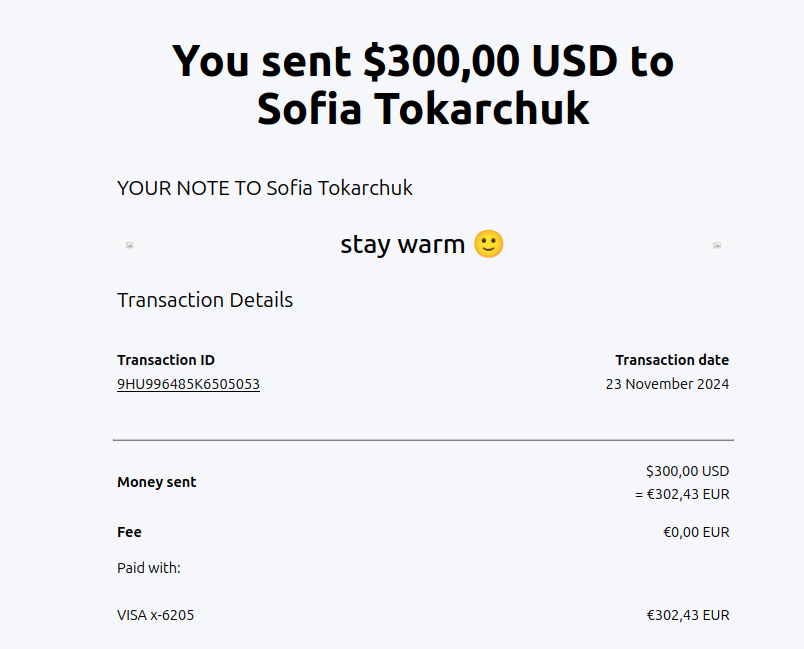804x649 pixels.
Task: Select the YOUR NOTE TO Sofia Tokarchuk label
Action: coord(265,188)
